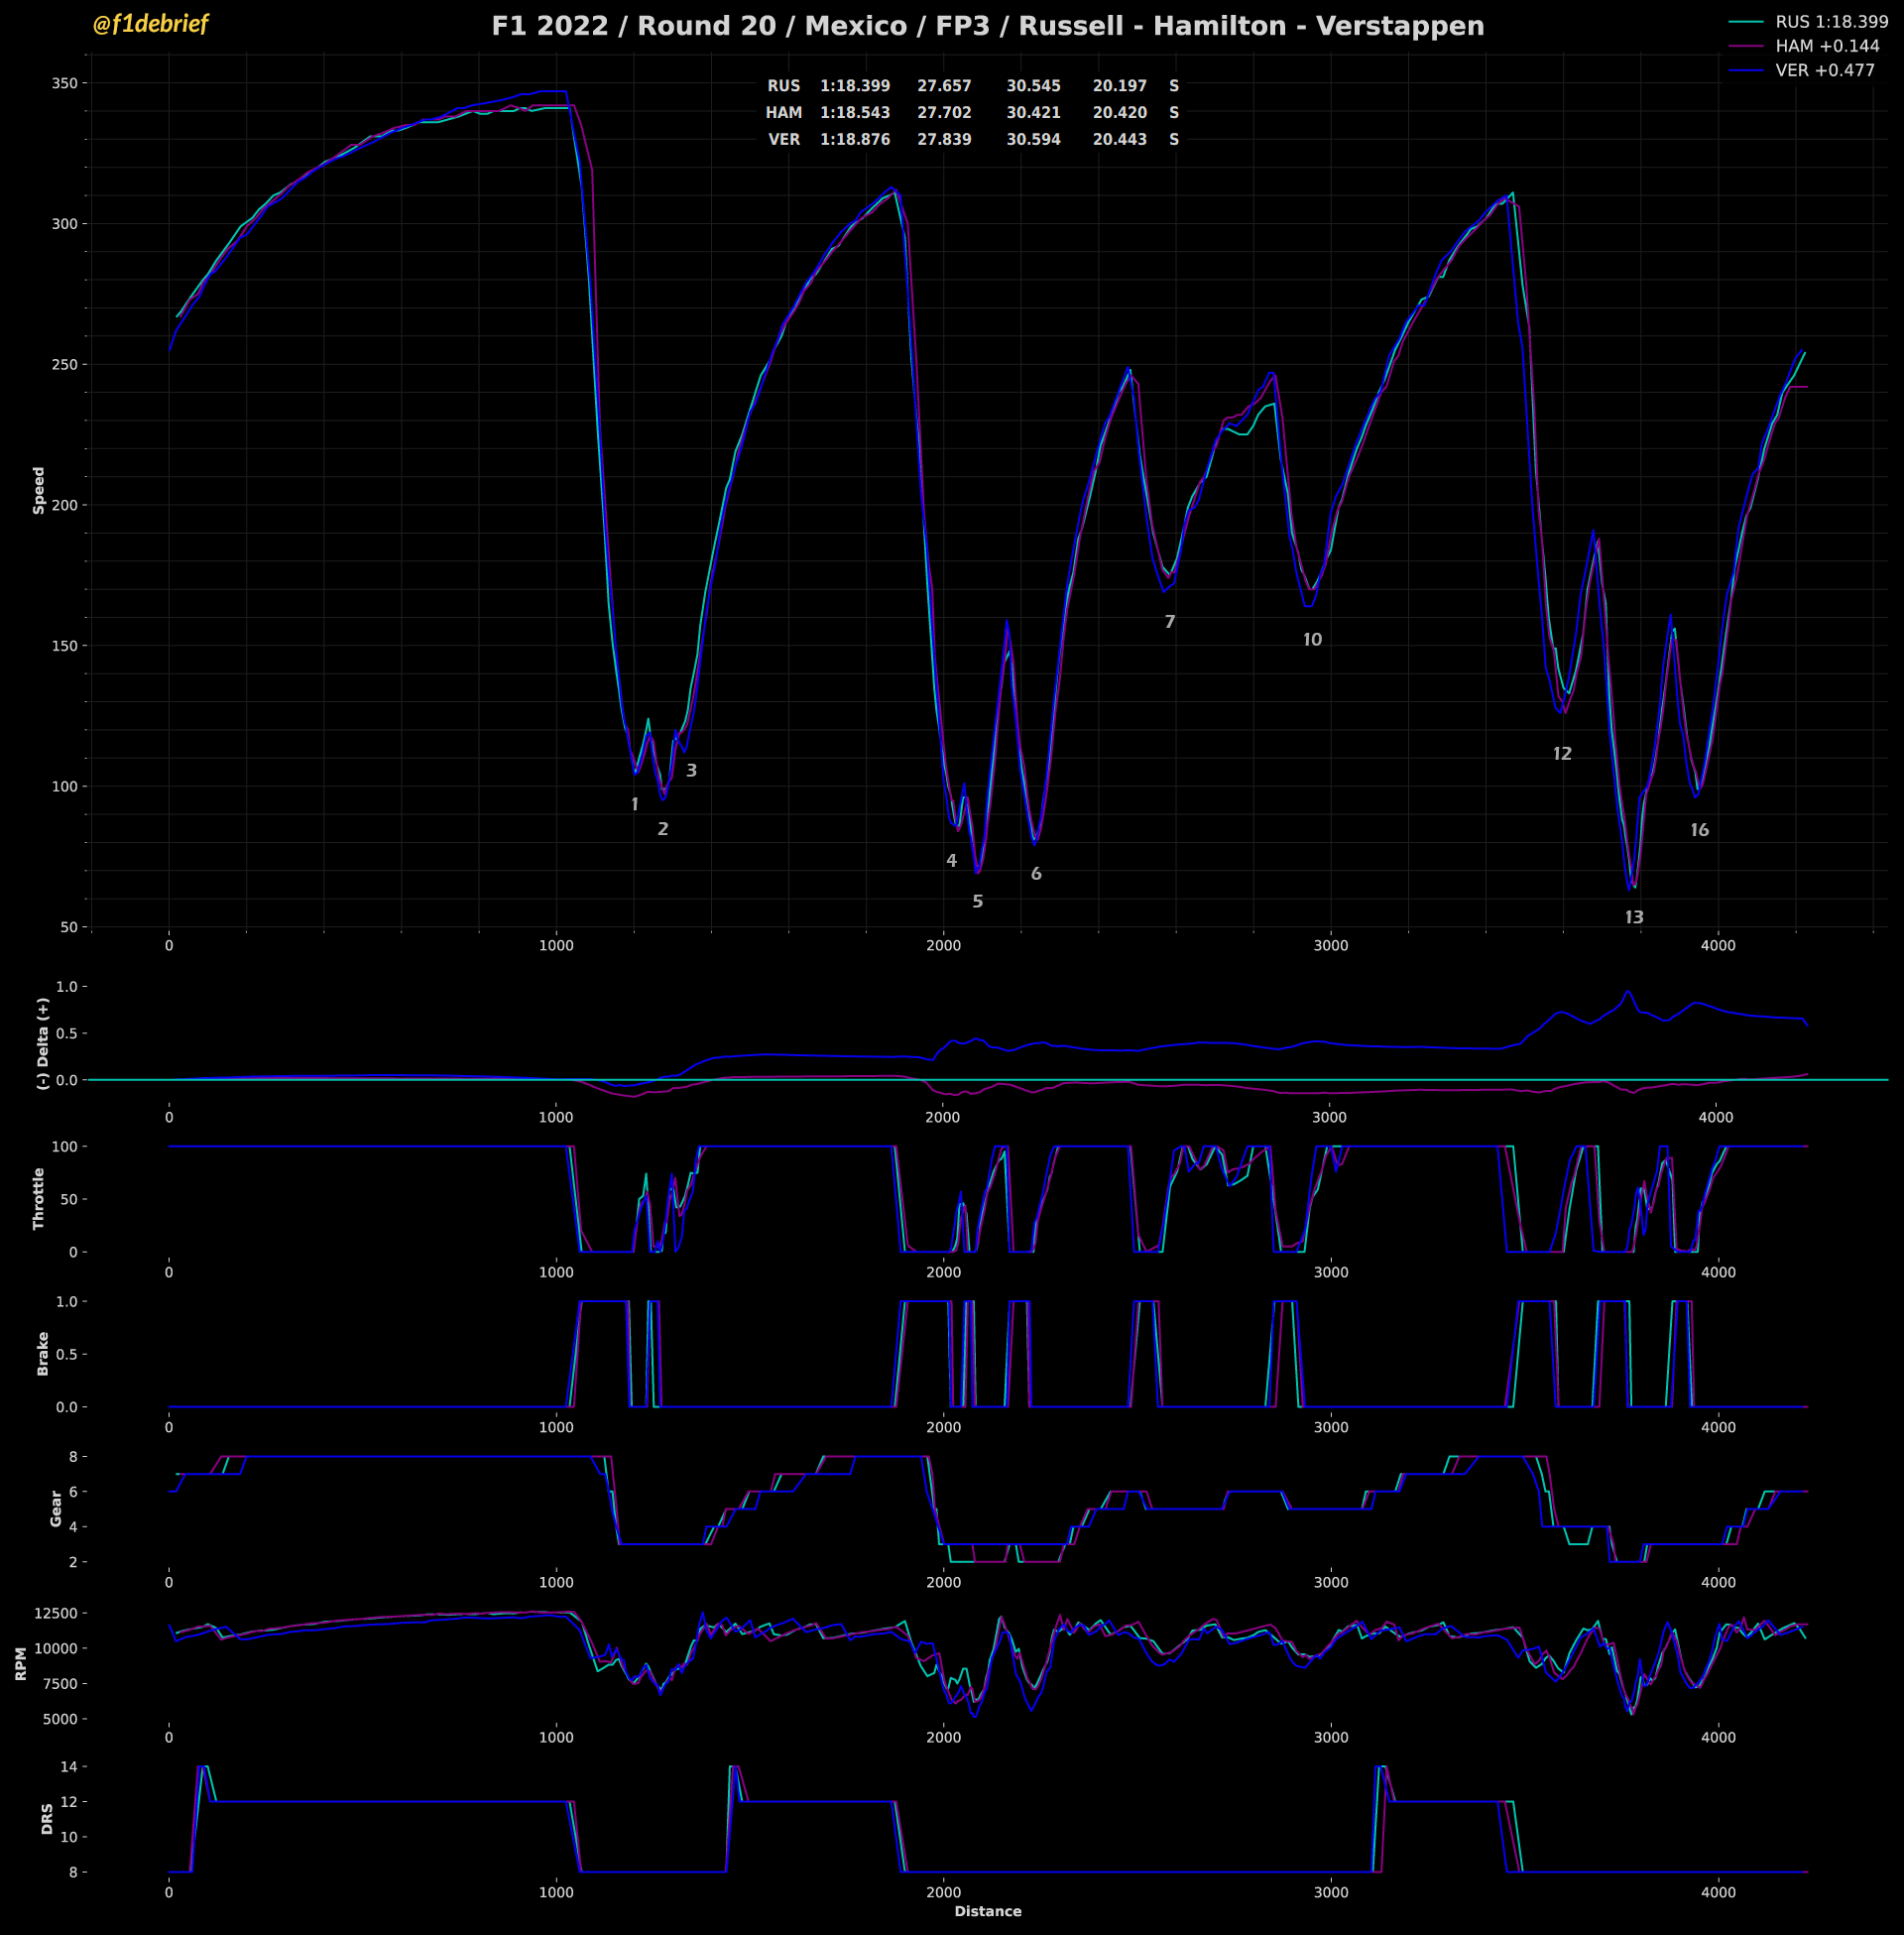This screenshot has height=1935, width=1904.
Task: Click the corner 5 marker label
Action: click(x=977, y=902)
